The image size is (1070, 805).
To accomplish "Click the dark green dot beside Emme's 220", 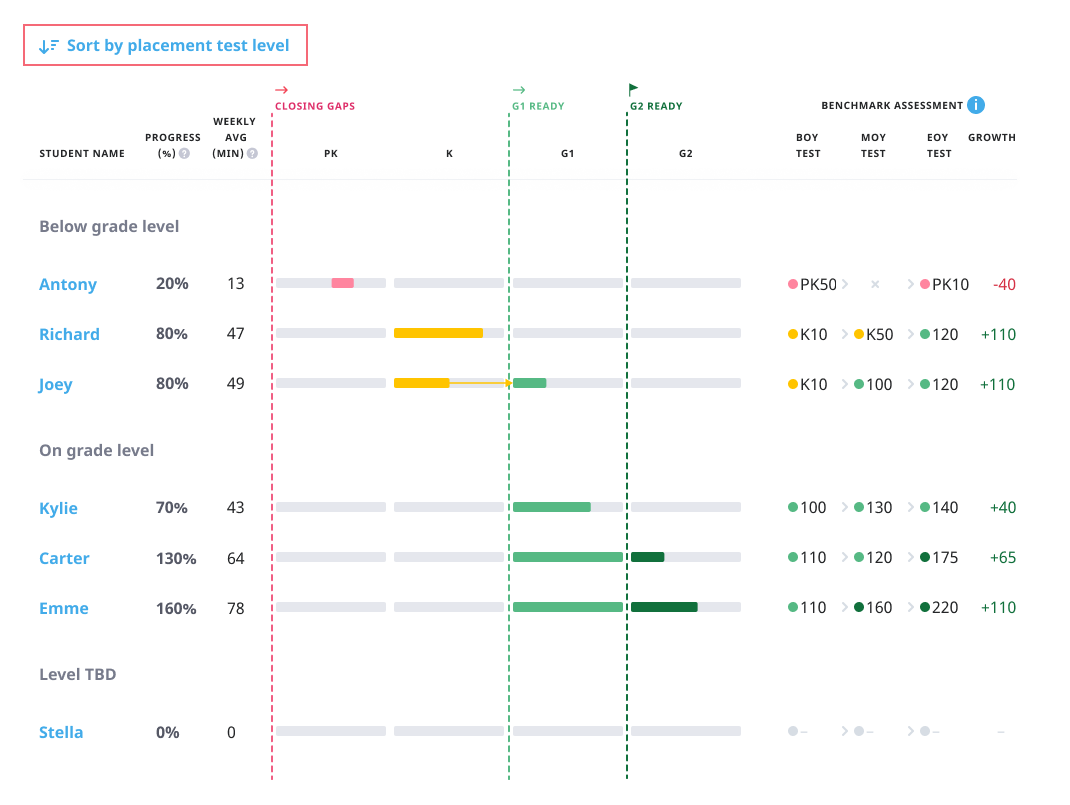I will (x=925, y=608).
